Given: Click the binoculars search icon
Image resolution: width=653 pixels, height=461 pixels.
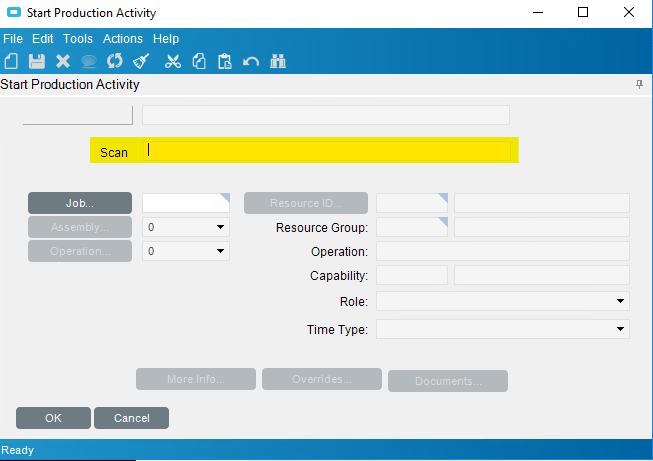Looking at the screenshot, I should 278,62.
